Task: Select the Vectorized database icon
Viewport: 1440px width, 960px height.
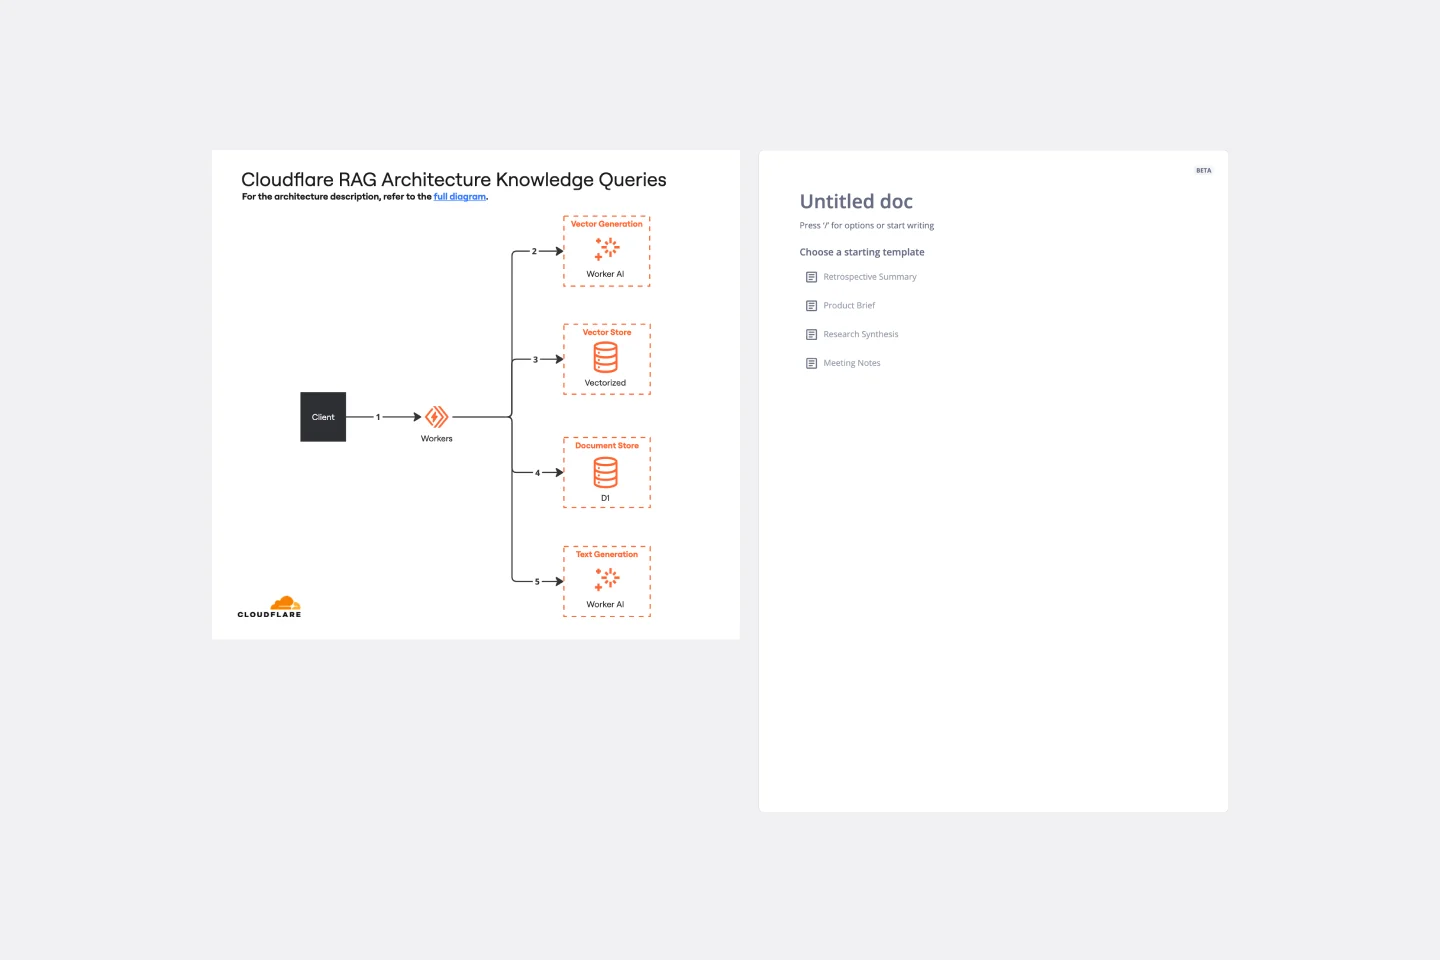Action: point(606,357)
